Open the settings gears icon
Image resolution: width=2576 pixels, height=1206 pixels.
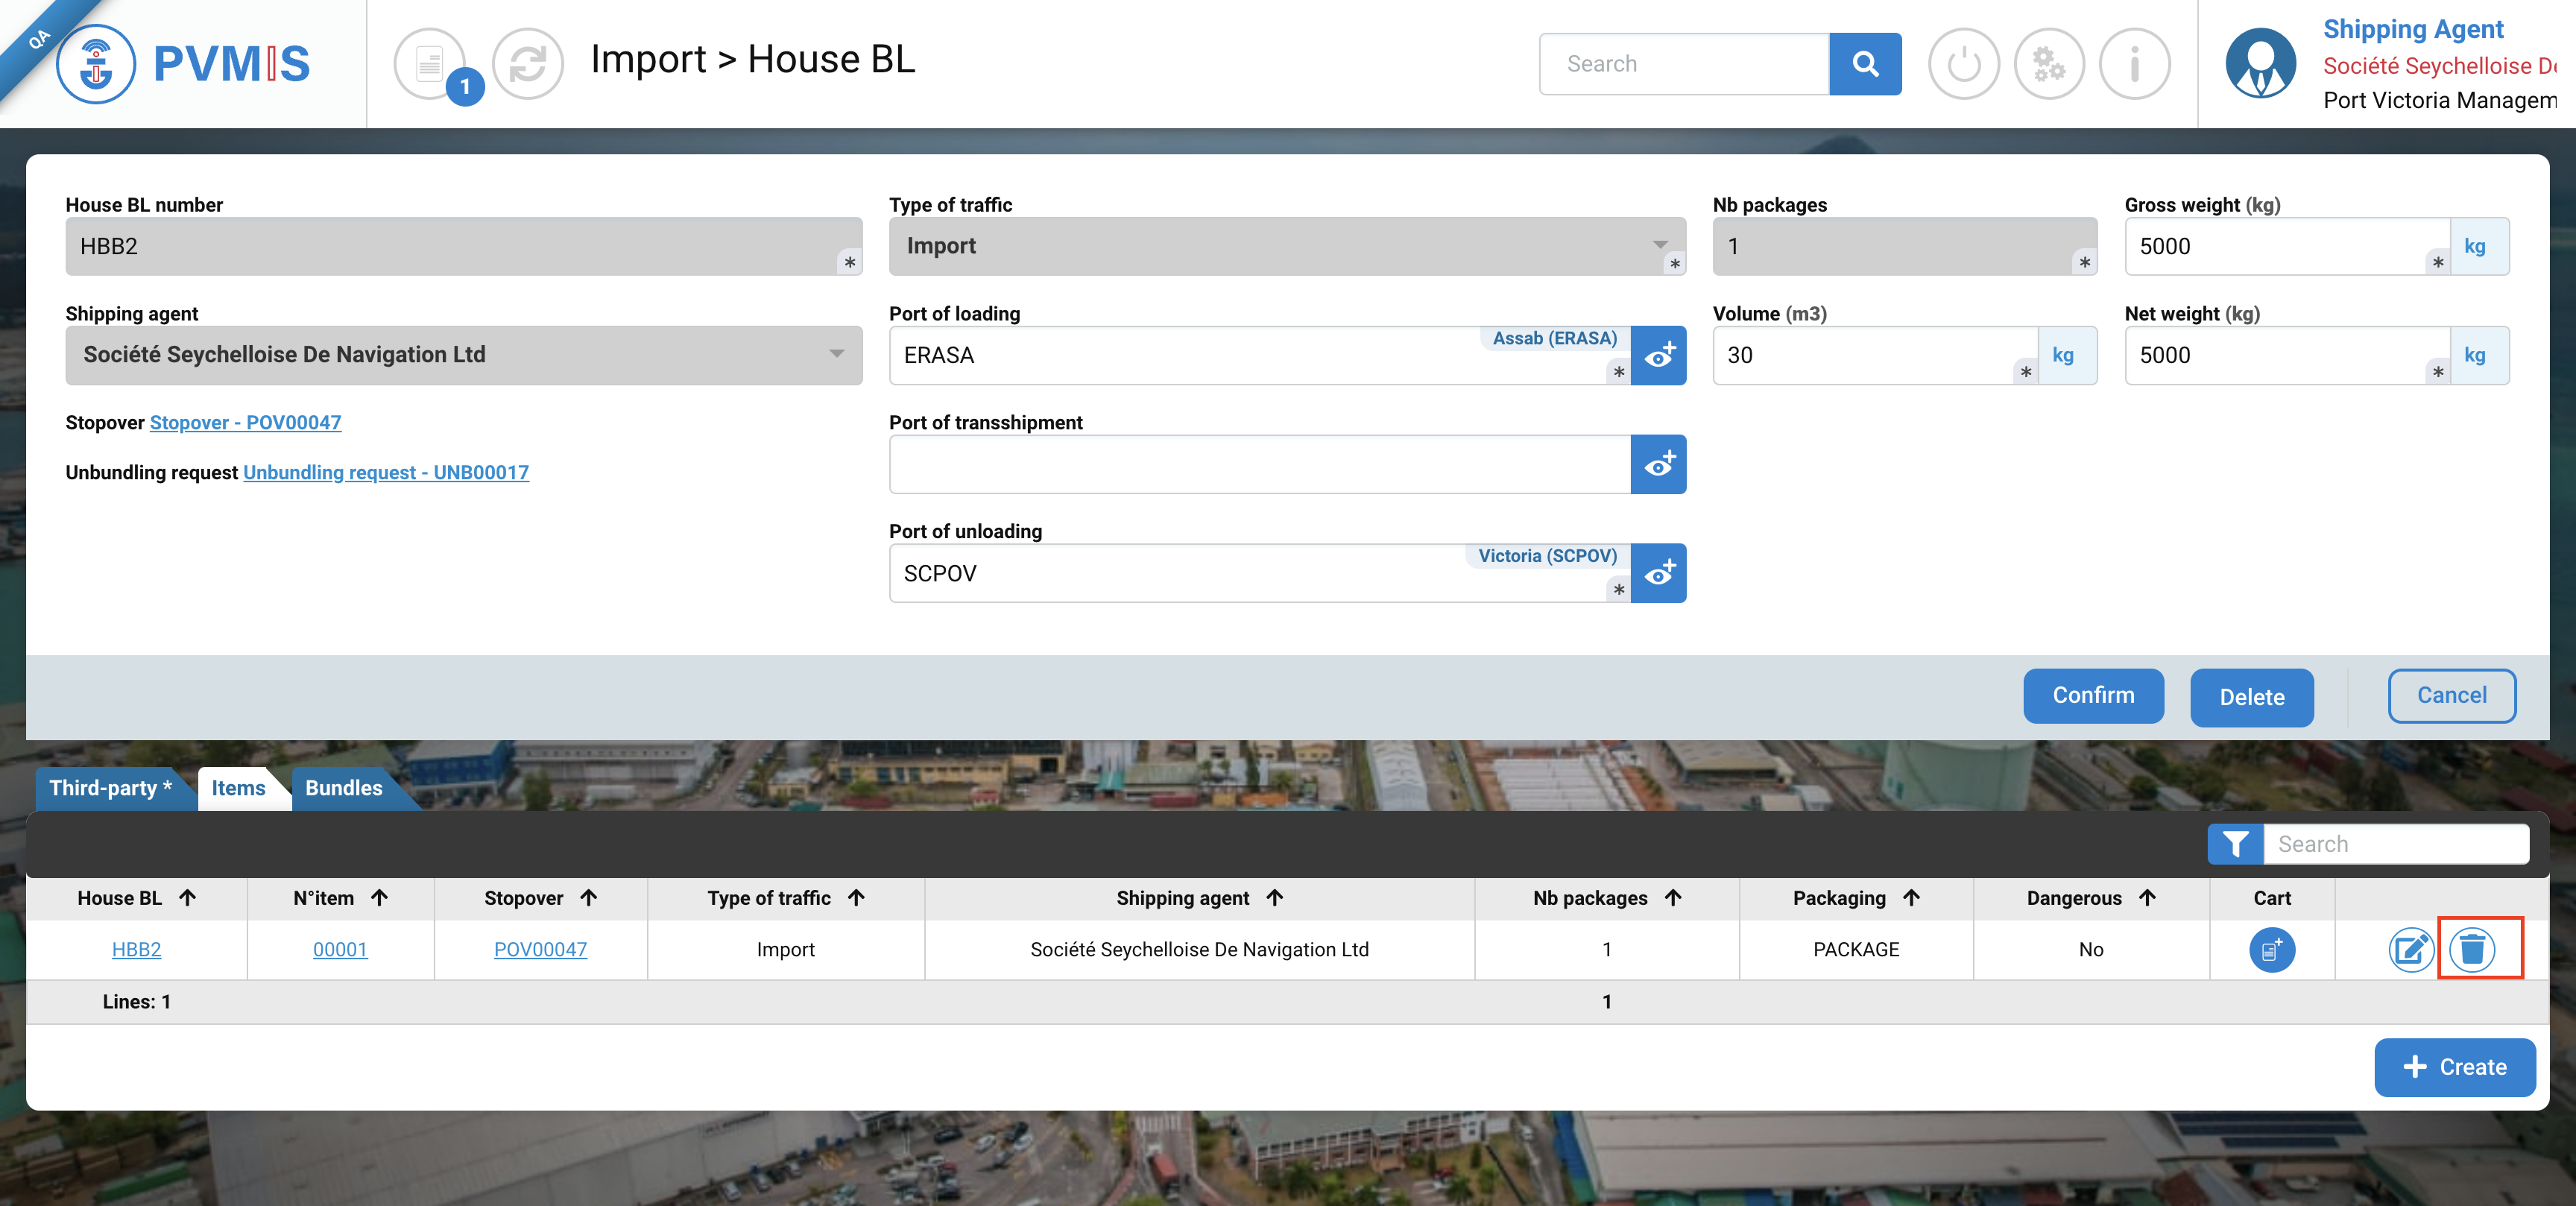click(2048, 64)
